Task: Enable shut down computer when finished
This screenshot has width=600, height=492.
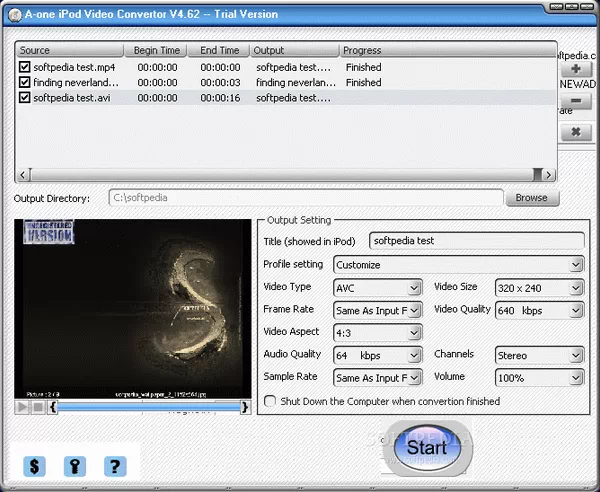Action: (x=270, y=401)
